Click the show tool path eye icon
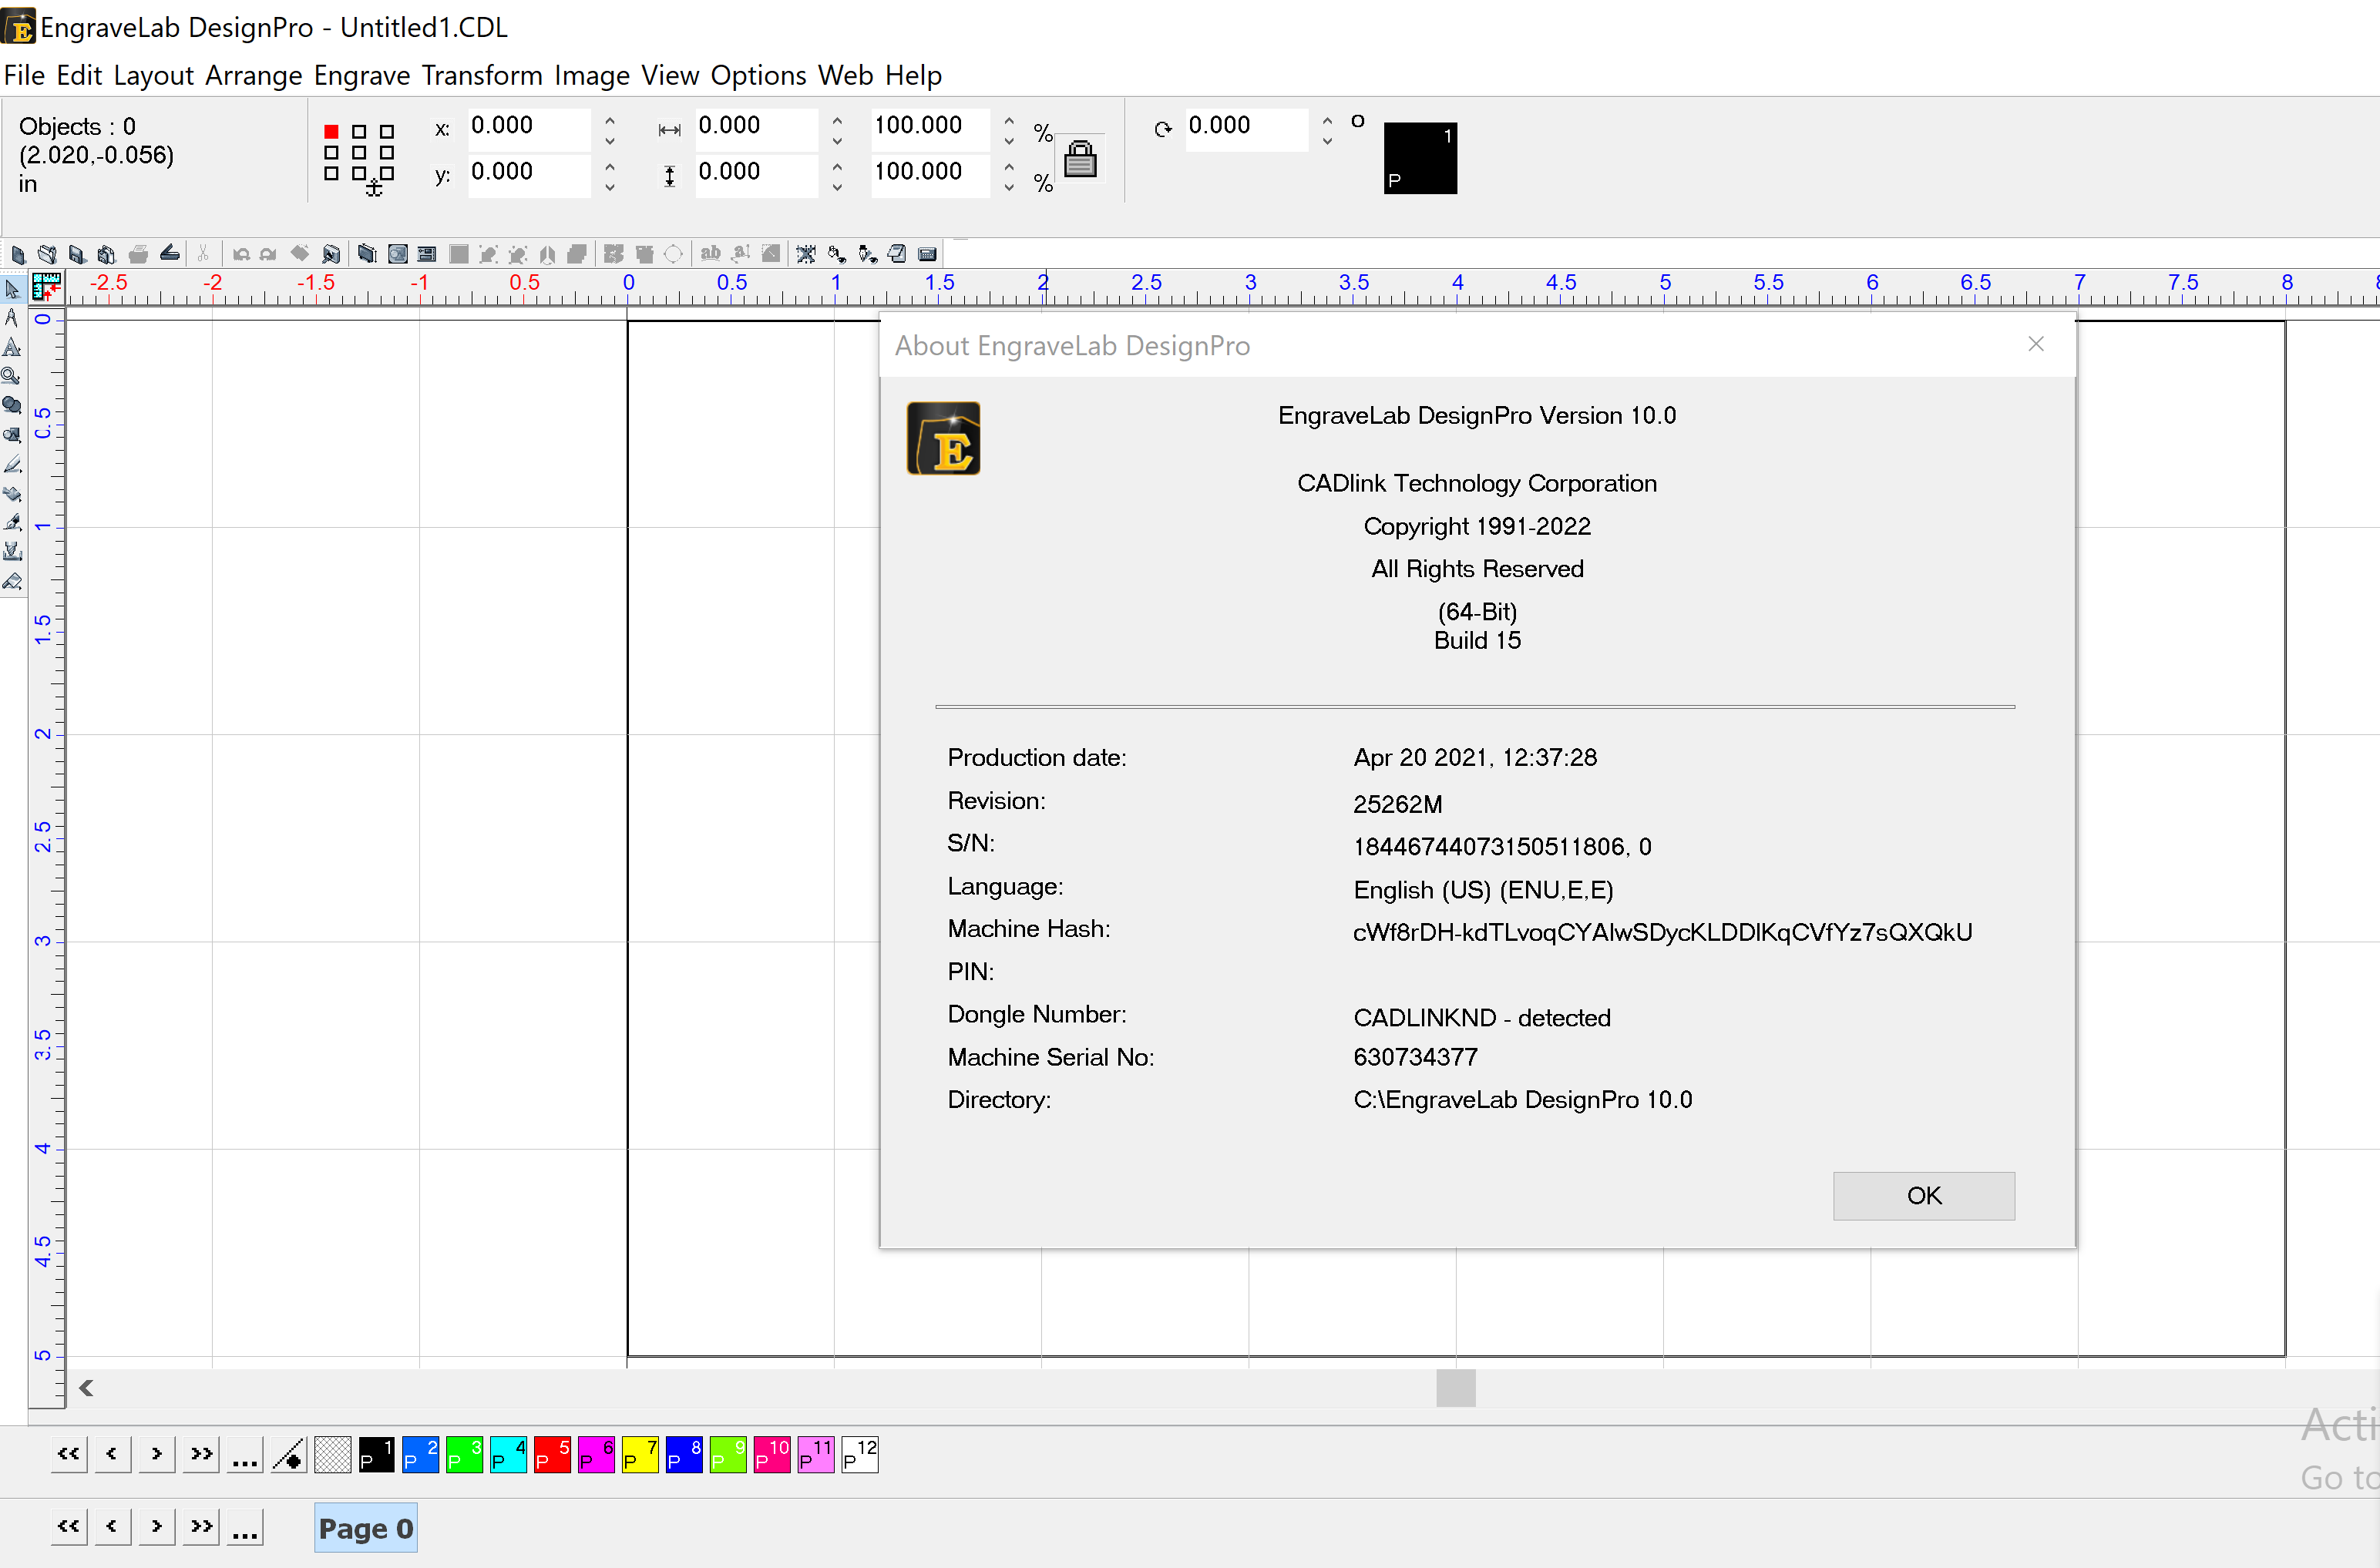 point(867,254)
